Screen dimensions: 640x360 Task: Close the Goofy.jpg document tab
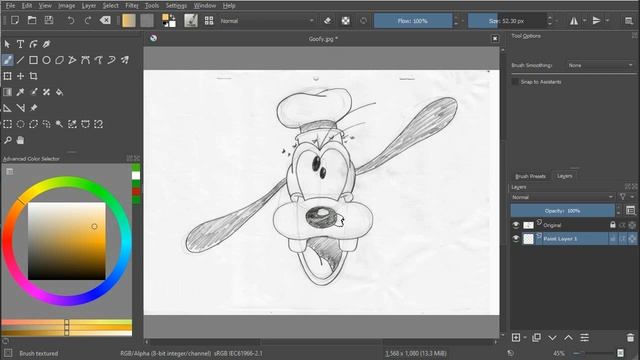[x=495, y=38]
